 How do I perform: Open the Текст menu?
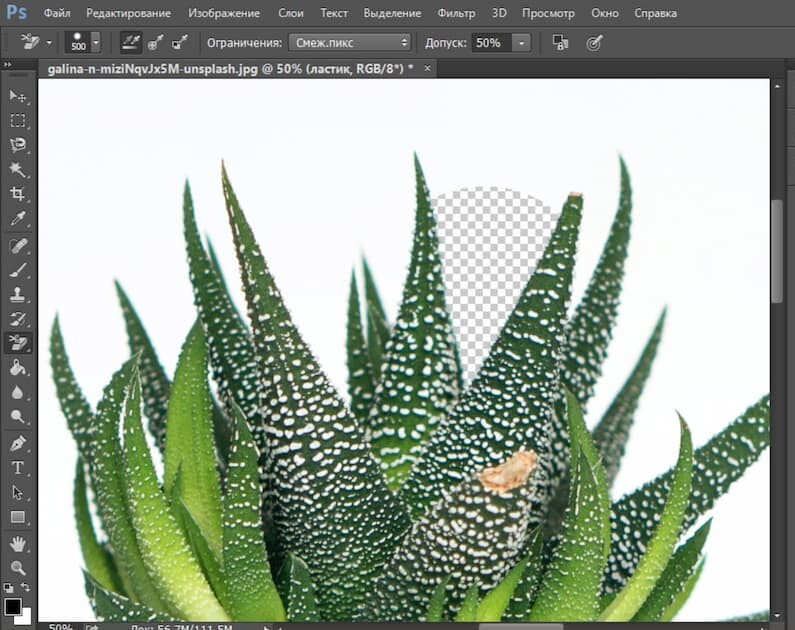point(334,13)
